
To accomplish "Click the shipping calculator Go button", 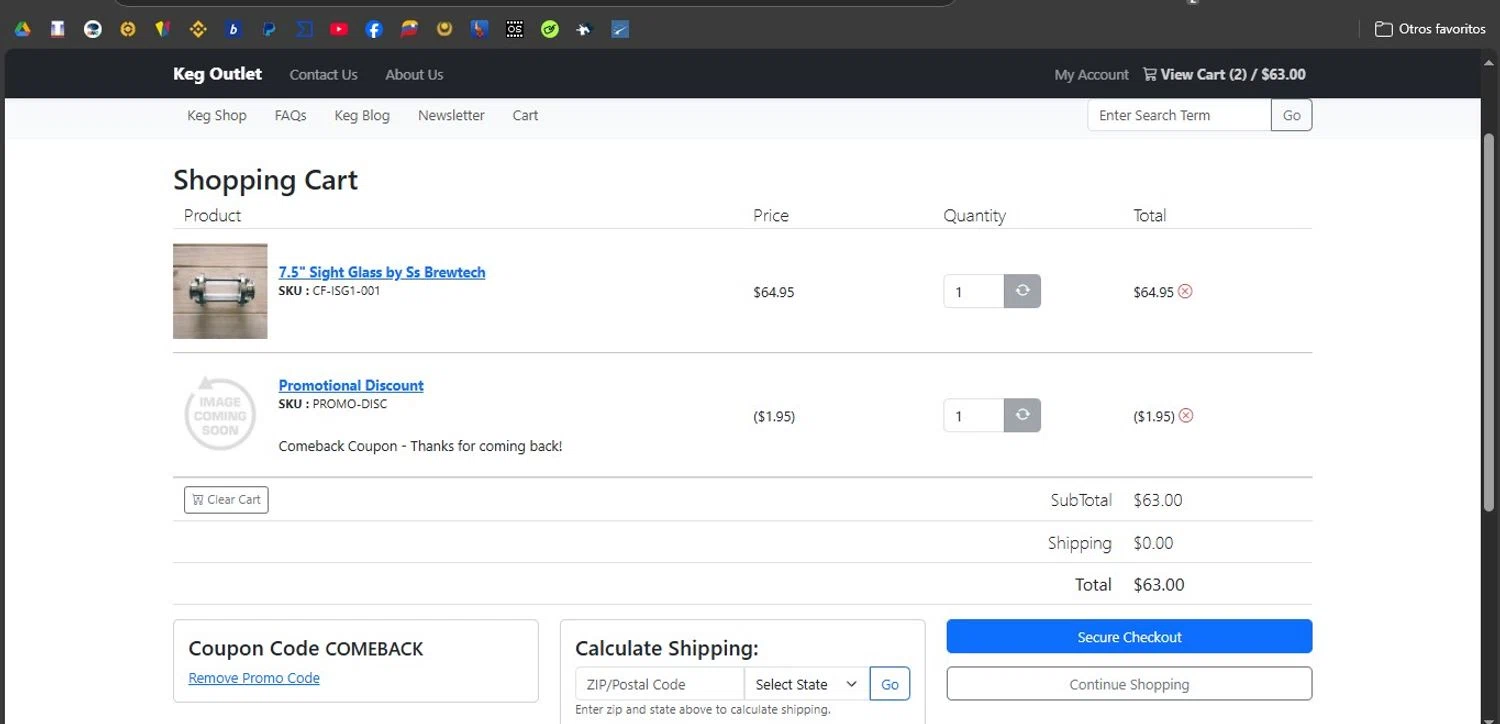I will (x=890, y=684).
